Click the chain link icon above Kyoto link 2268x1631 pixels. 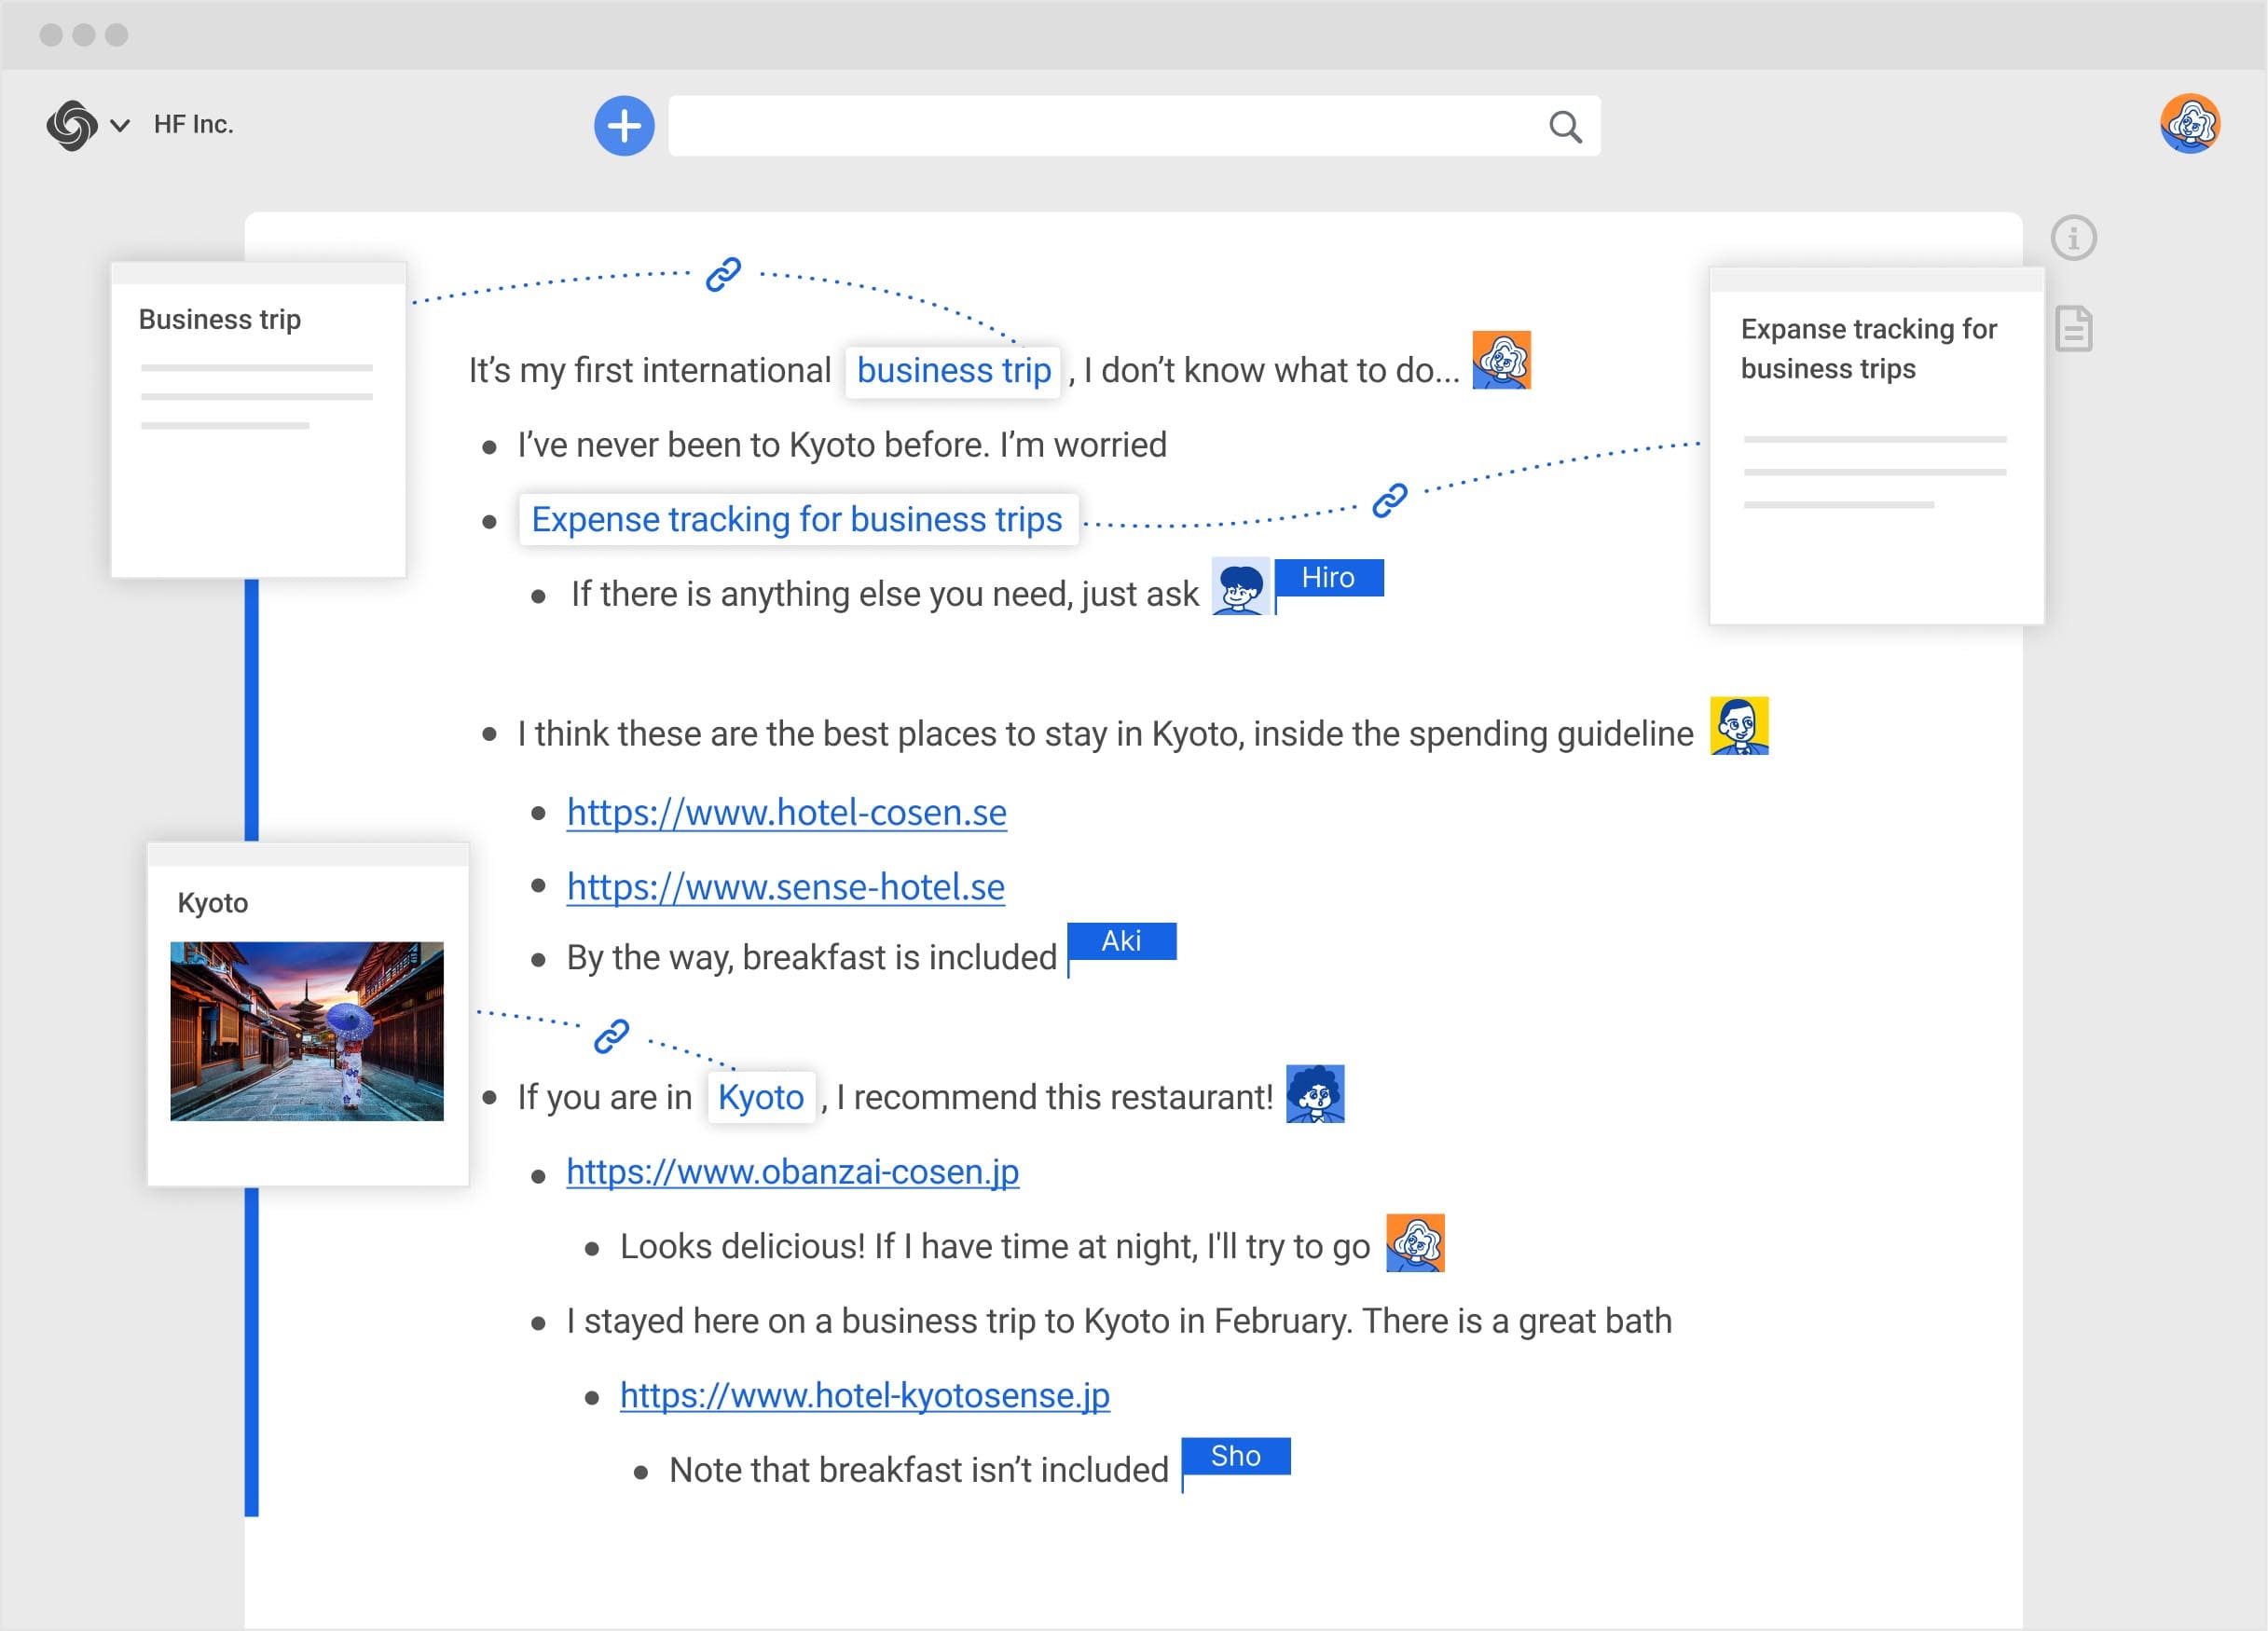pos(611,1036)
